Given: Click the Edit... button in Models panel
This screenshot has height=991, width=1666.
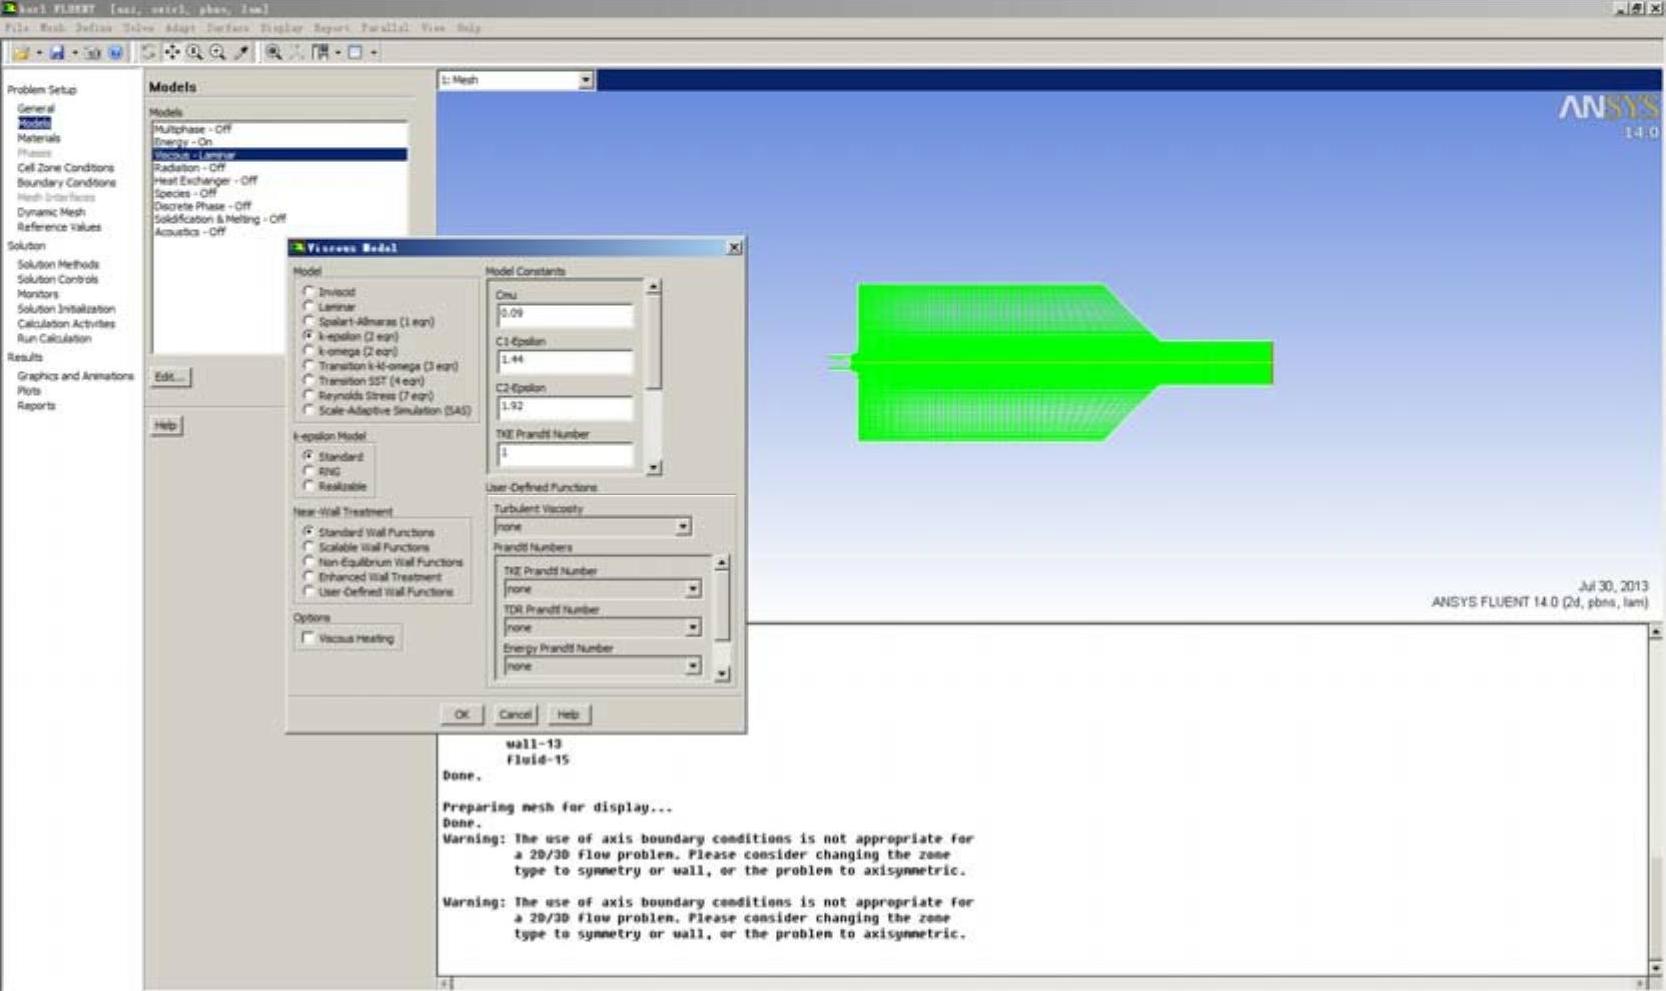Looking at the screenshot, I should pos(170,377).
